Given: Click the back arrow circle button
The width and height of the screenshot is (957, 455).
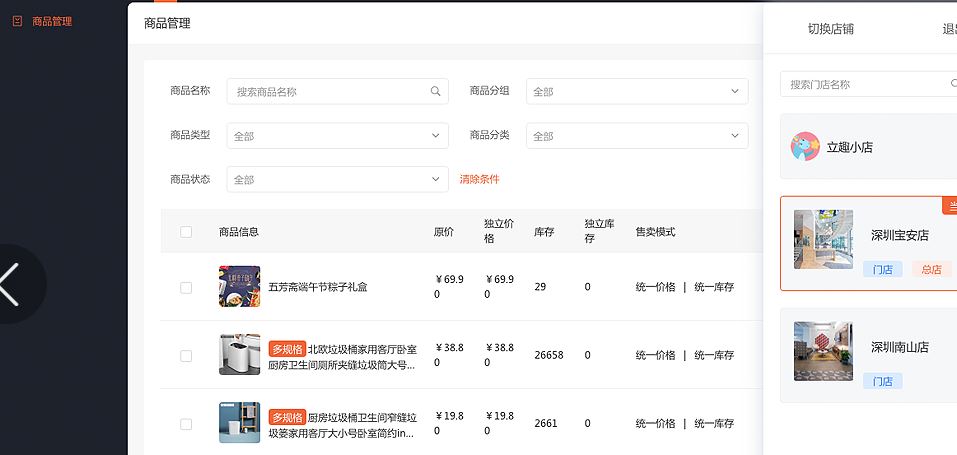Looking at the screenshot, I should click(x=12, y=284).
